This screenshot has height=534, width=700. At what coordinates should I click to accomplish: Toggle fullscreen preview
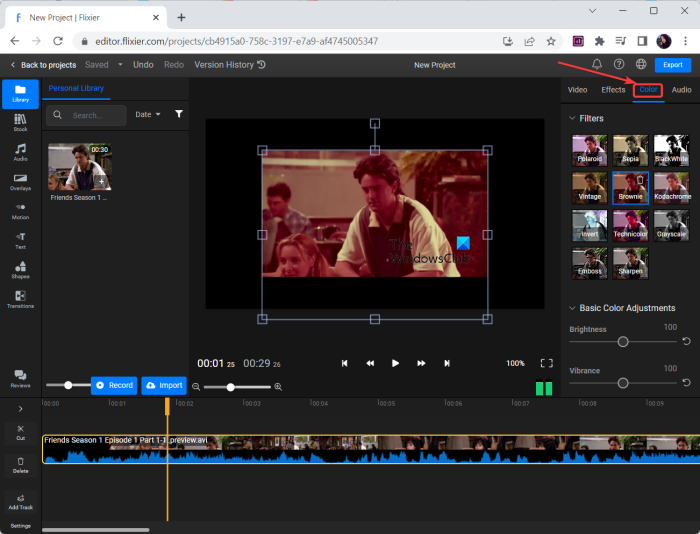click(546, 363)
